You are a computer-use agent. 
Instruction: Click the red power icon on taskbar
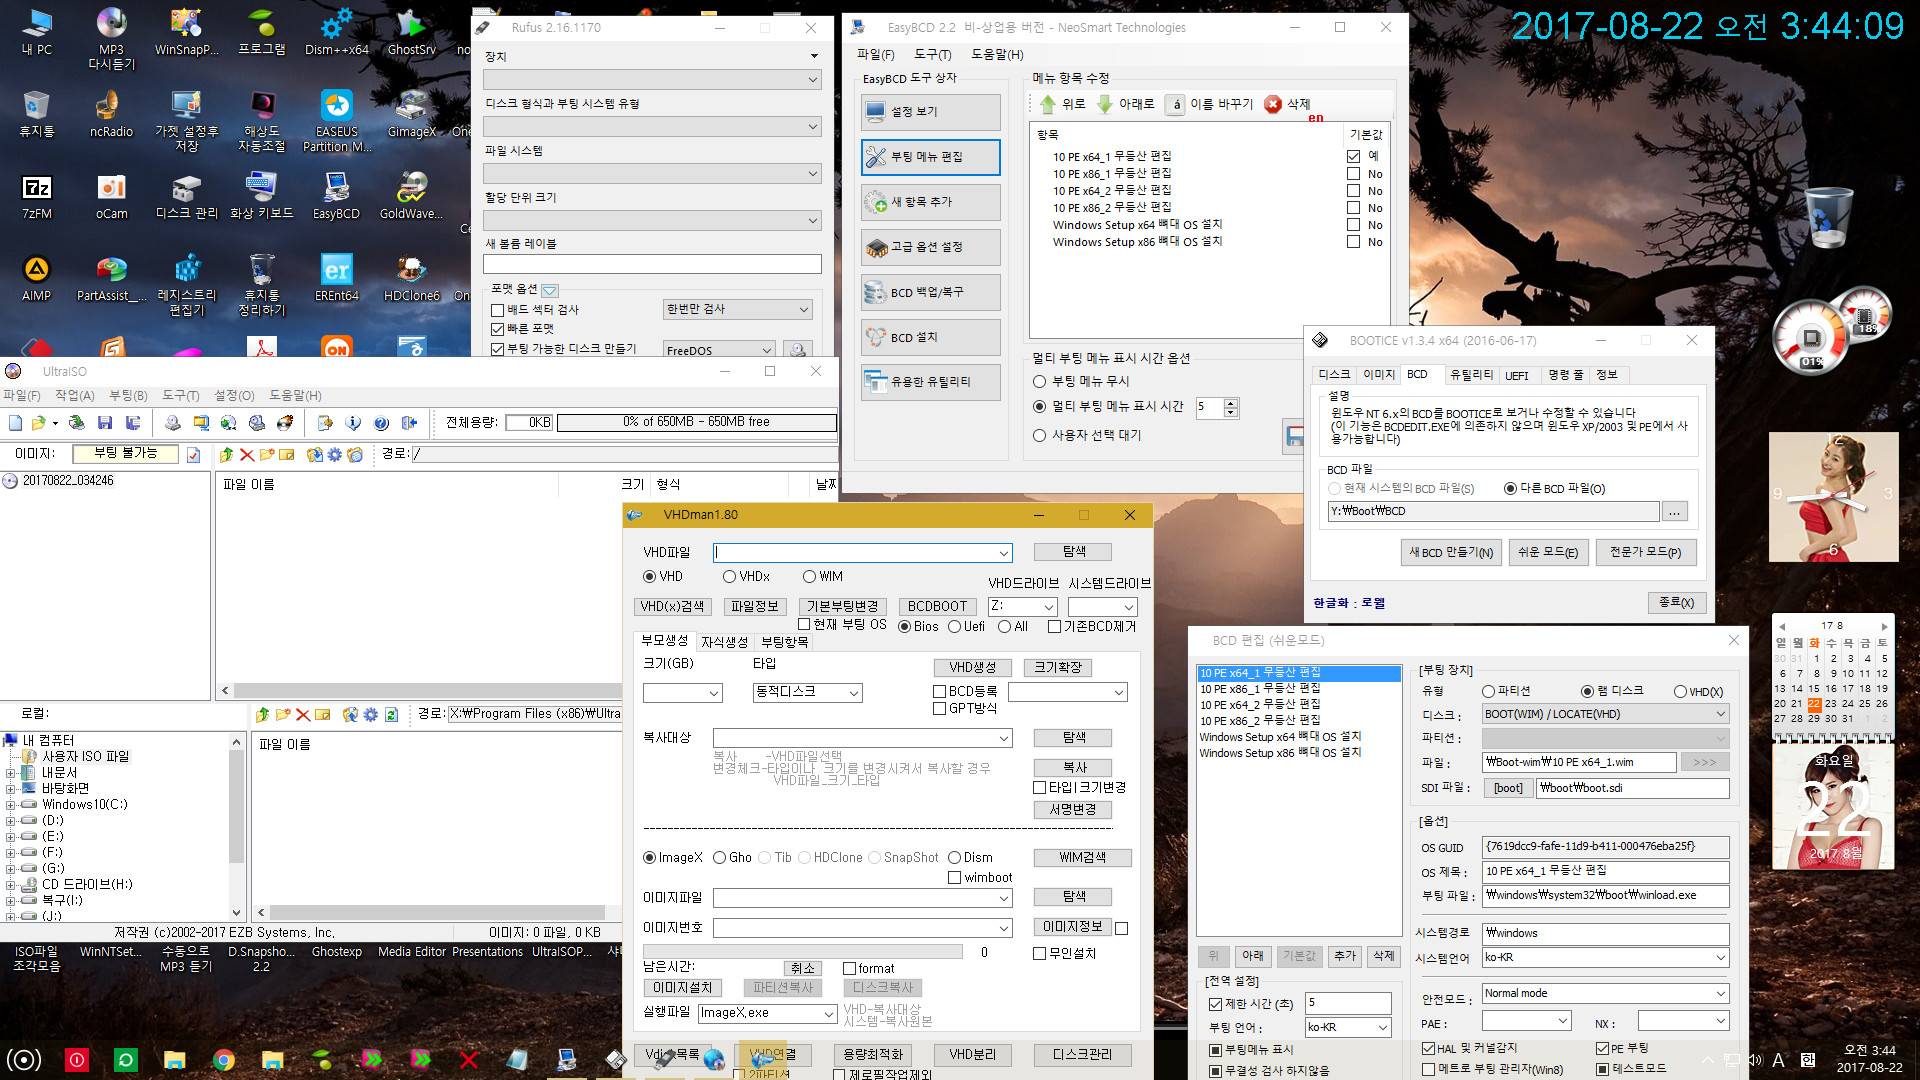pos(77,1060)
